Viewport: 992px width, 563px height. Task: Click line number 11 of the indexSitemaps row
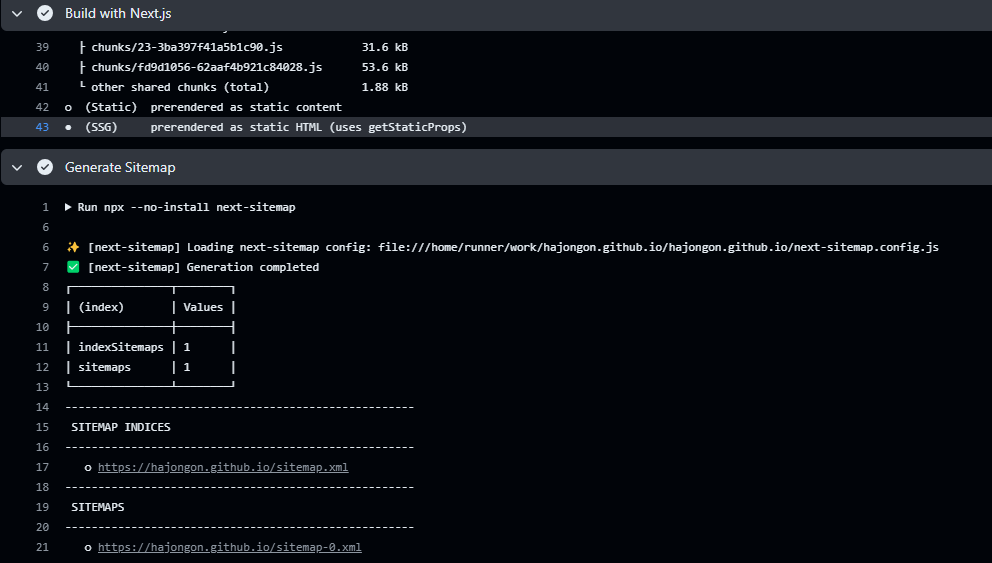[x=42, y=347]
